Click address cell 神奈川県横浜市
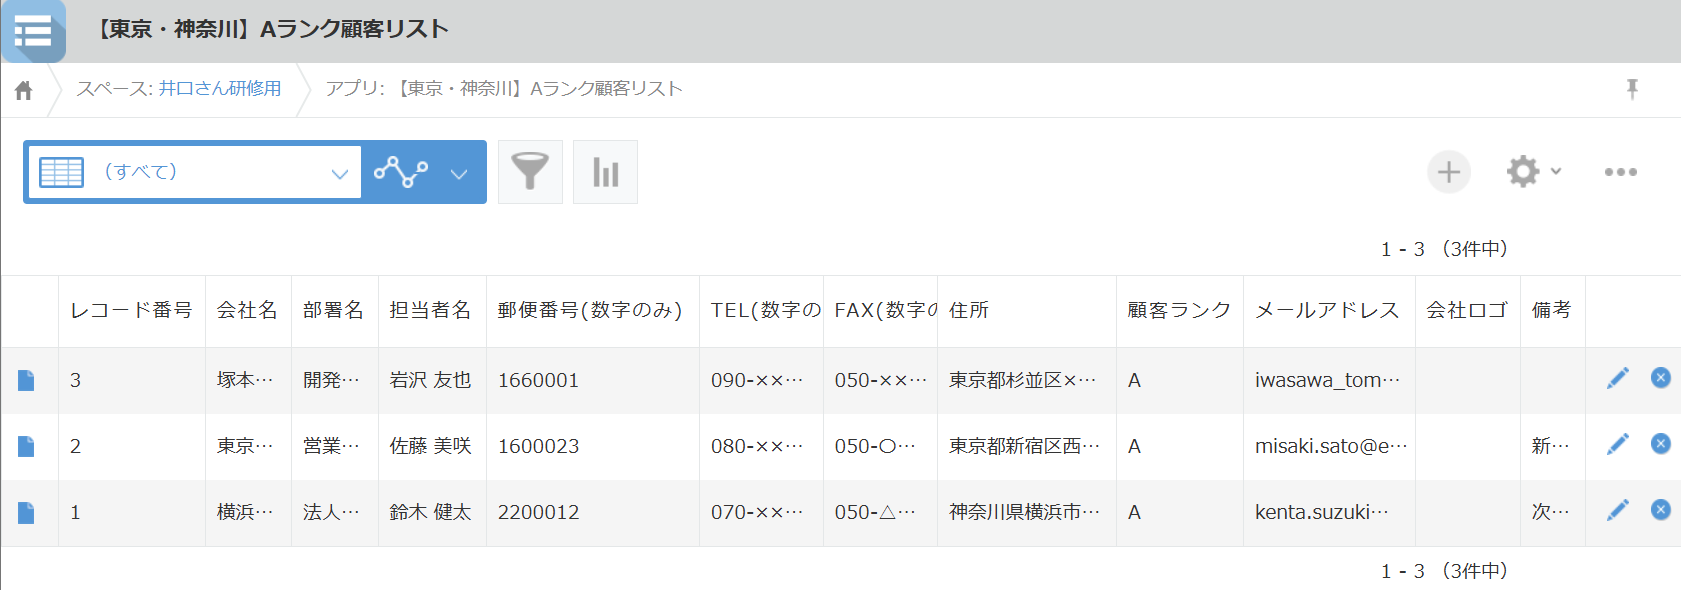This screenshot has height=590, width=1681. tap(1026, 512)
